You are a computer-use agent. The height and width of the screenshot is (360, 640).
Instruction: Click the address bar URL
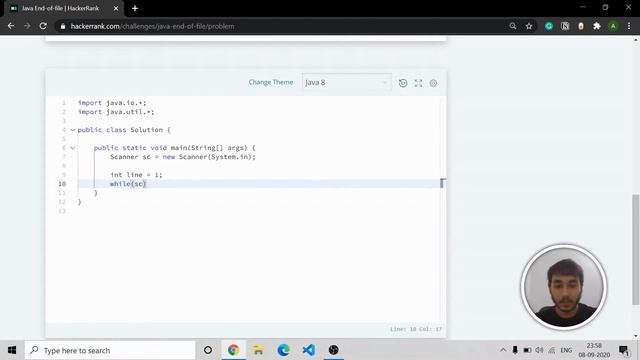click(x=152, y=26)
